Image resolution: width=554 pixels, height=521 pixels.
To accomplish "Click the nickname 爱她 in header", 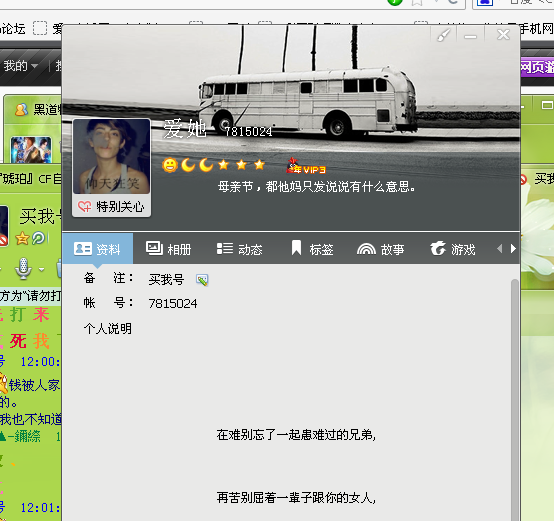I will pos(185,129).
